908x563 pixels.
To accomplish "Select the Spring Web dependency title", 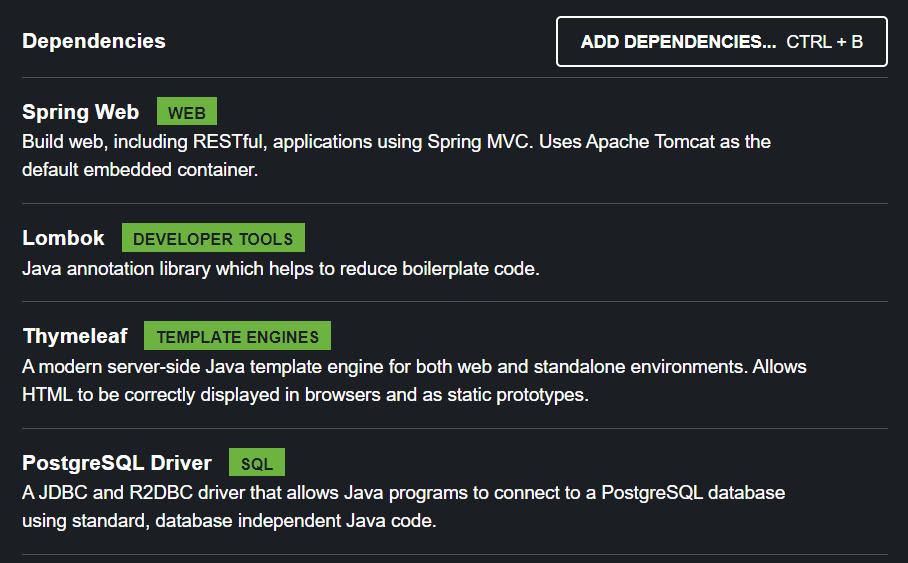I will click(81, 111).
